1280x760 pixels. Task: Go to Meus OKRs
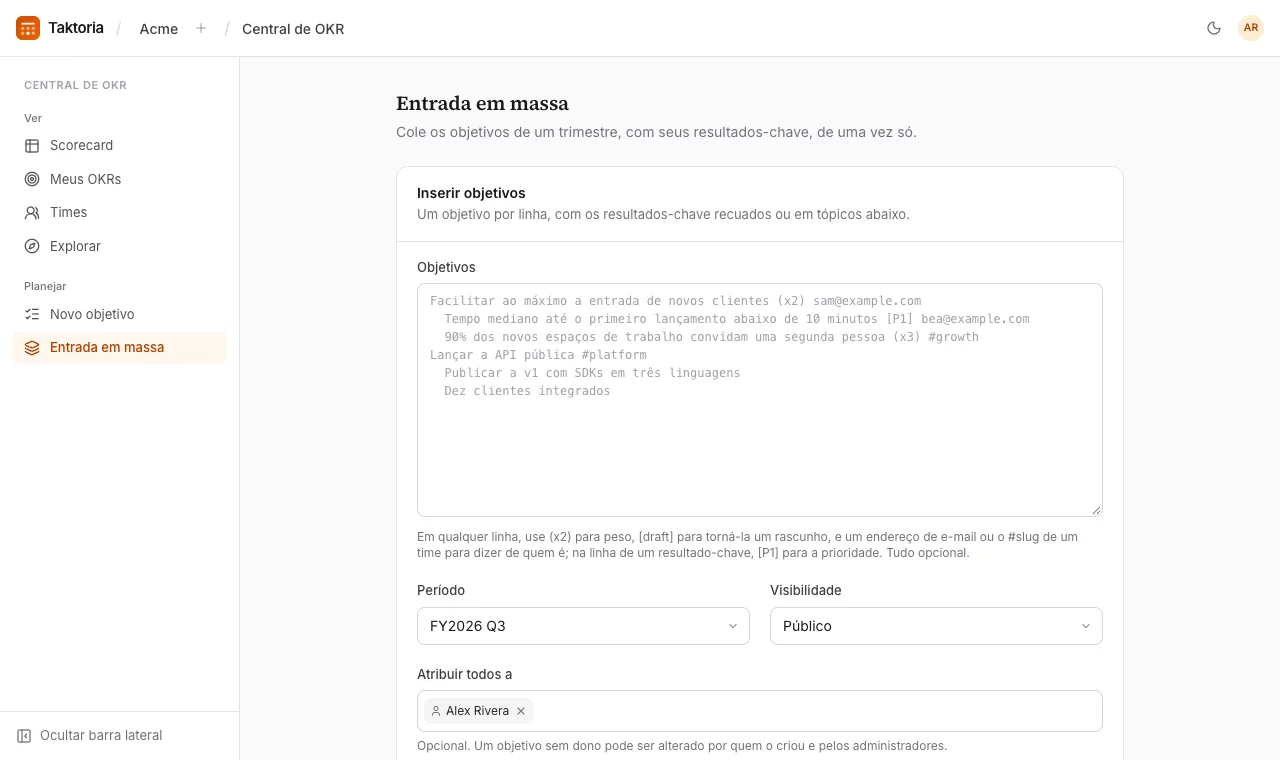pyautogui.click(x=119, y=180)
